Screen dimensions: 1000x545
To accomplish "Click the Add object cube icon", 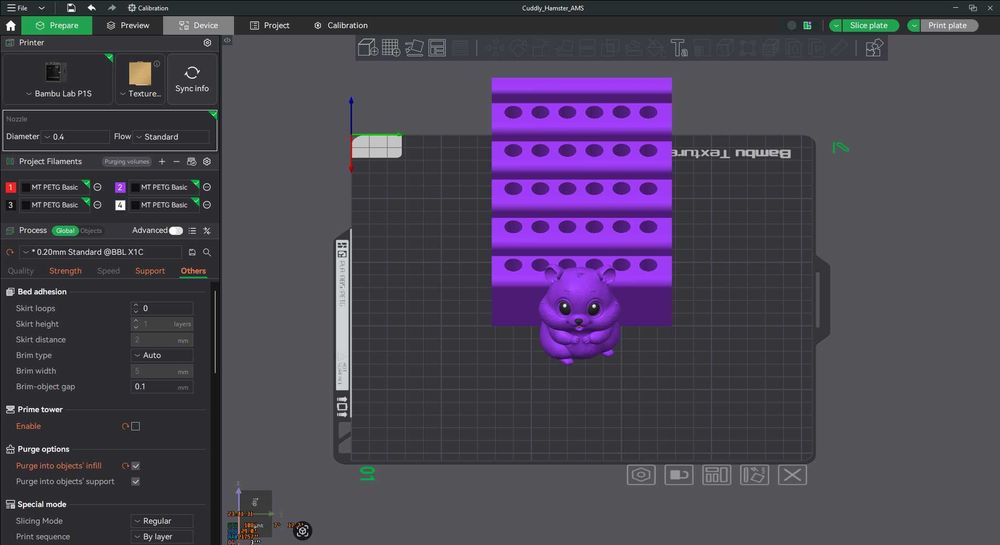I will [367, 48].
